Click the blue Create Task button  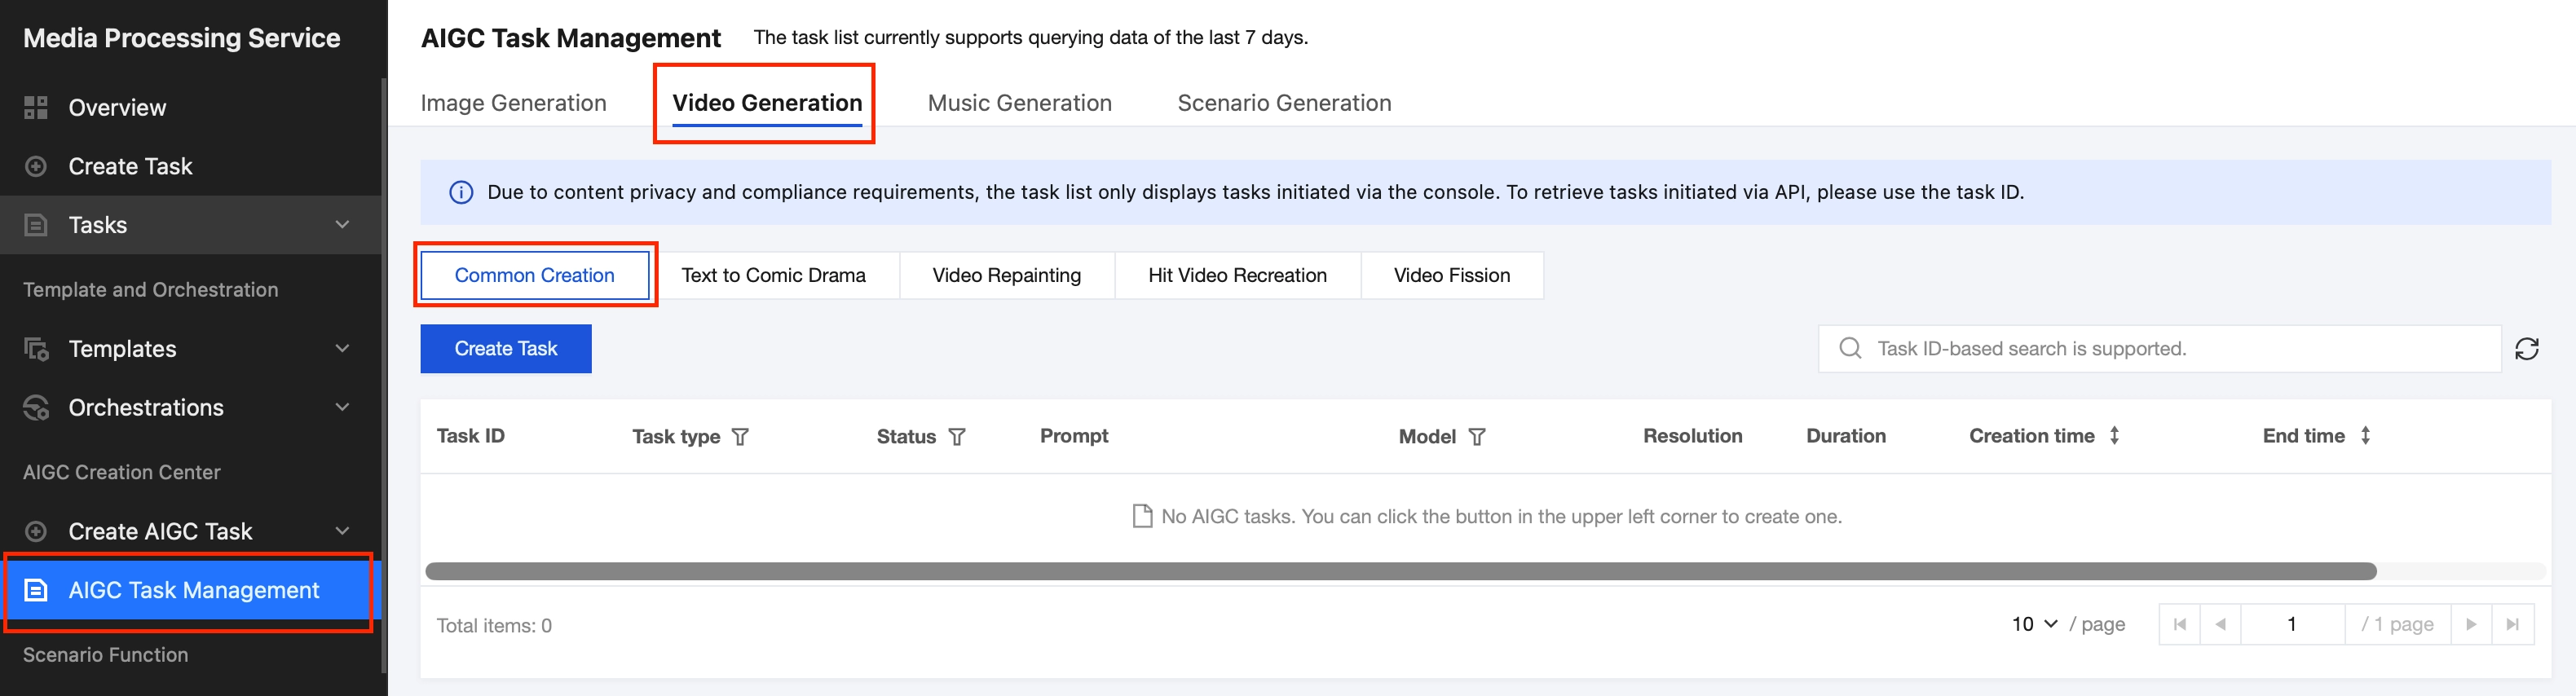click(x=506, y=349)
